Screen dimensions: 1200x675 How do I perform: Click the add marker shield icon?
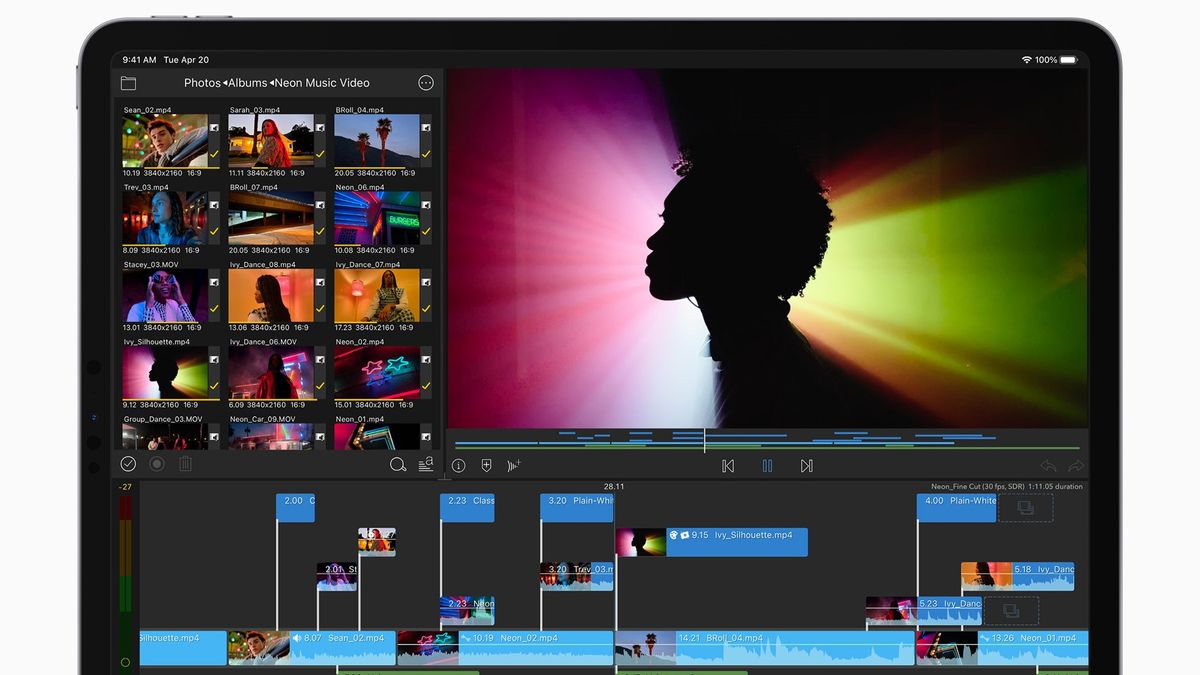click(x=486, y=466)
